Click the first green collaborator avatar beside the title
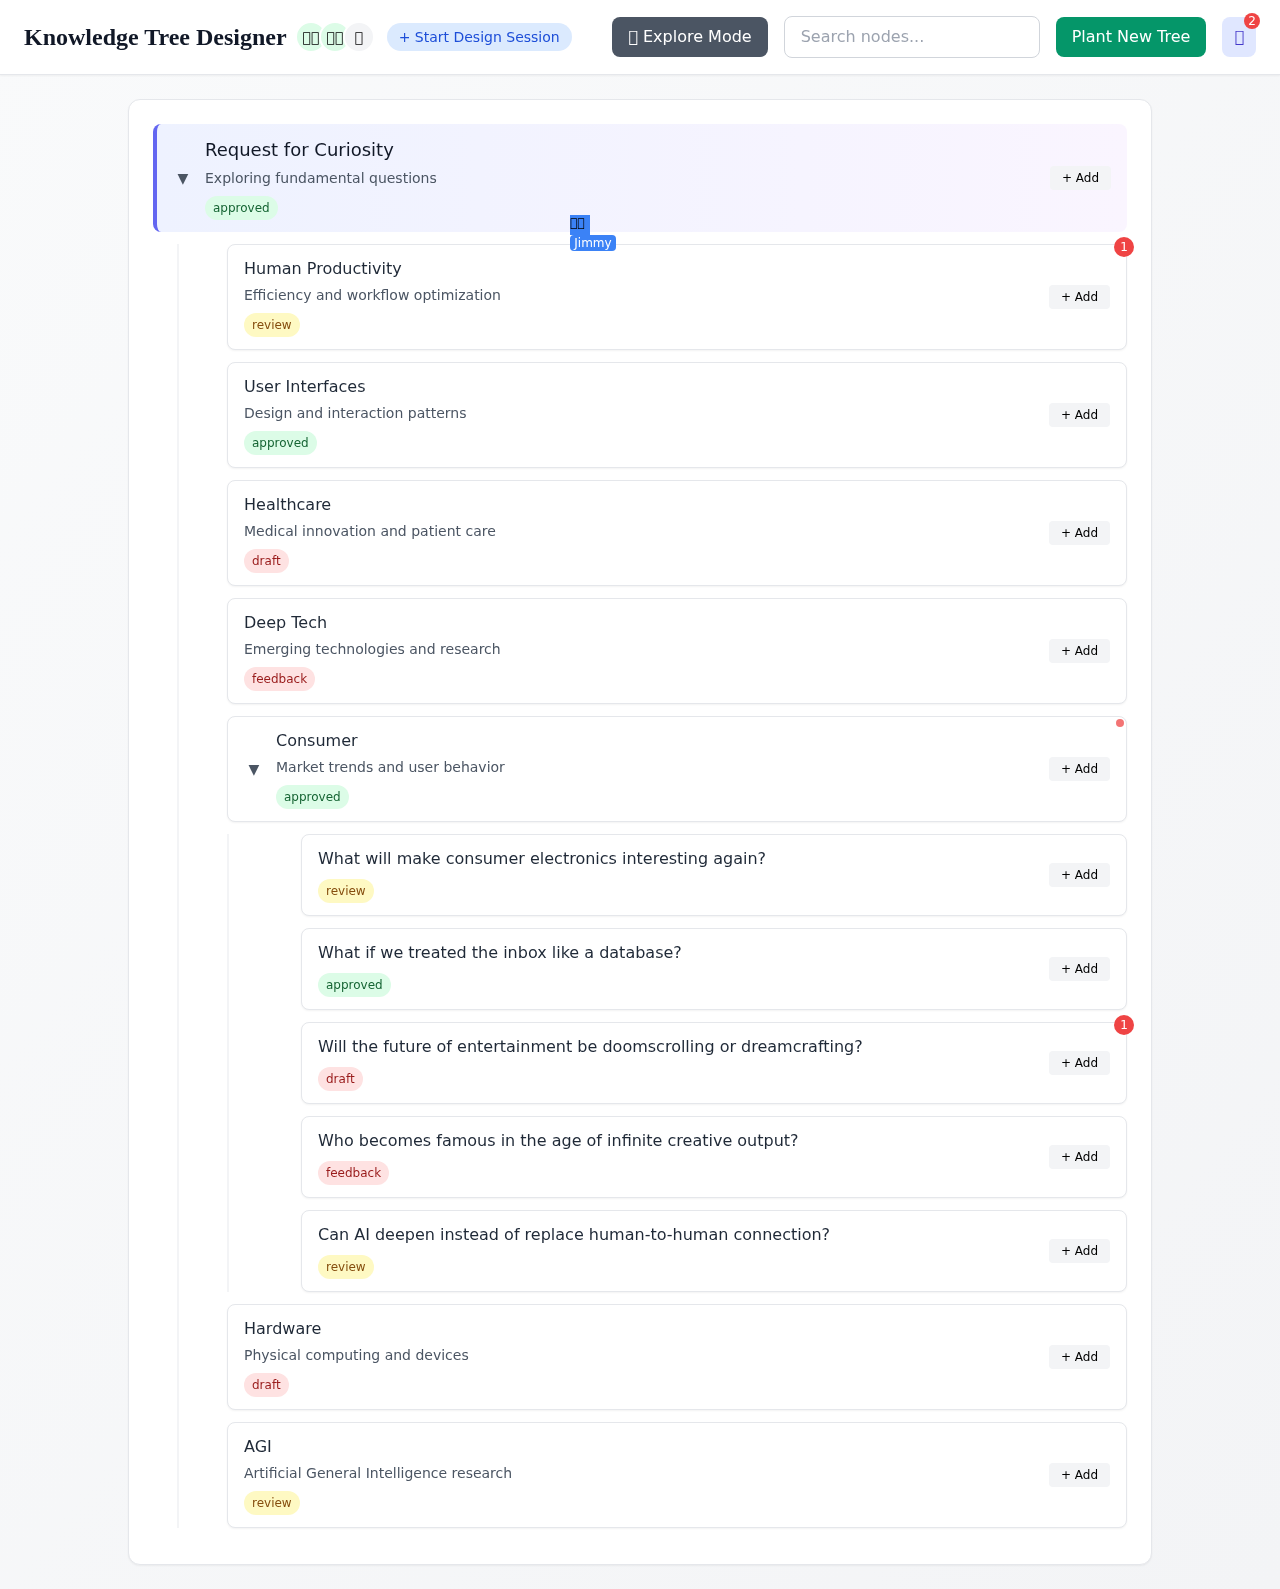 tap(310, 37)
